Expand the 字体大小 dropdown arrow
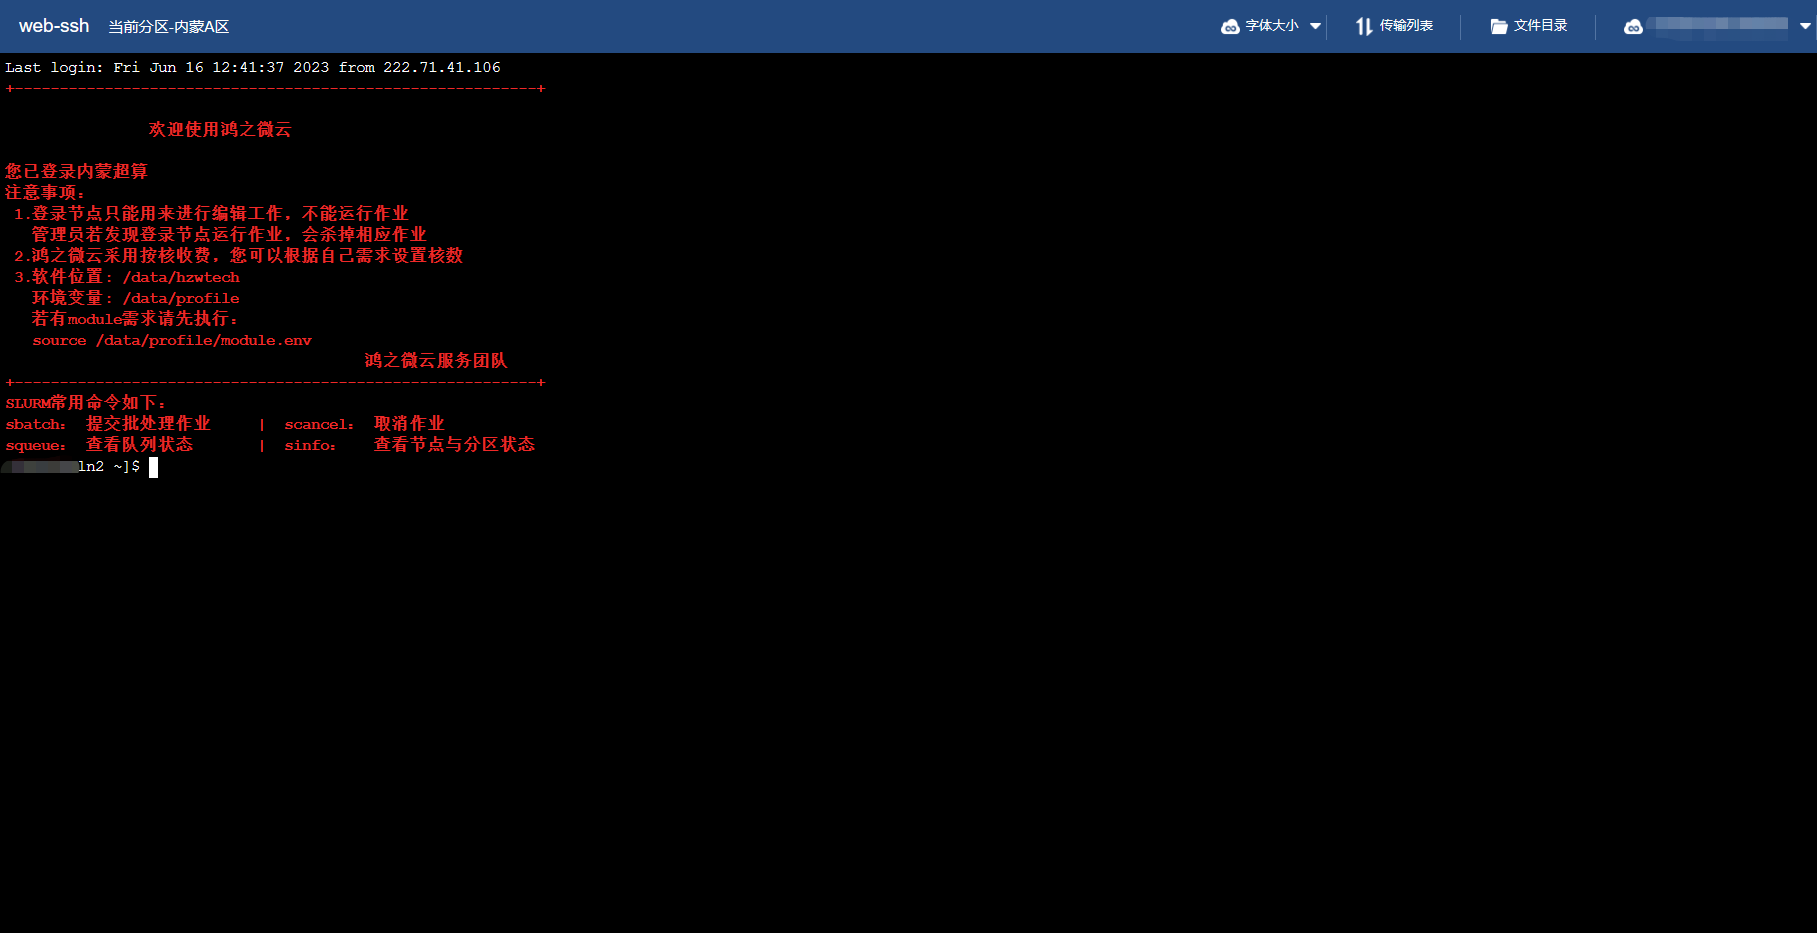The image size is (1817, 937). [1315, 27]
